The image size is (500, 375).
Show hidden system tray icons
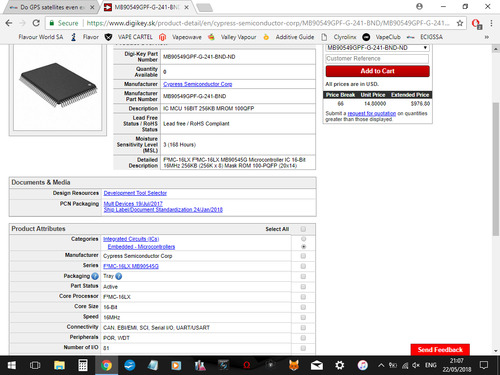[x=381, y=365]
